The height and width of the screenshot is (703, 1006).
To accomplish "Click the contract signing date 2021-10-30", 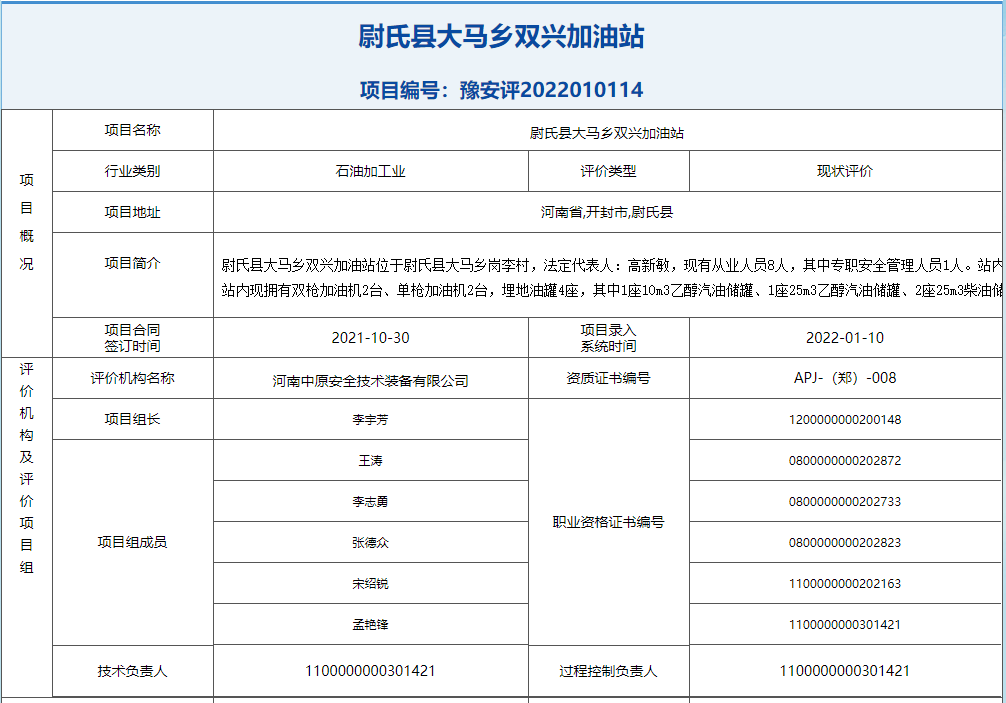I will point(370,338).
